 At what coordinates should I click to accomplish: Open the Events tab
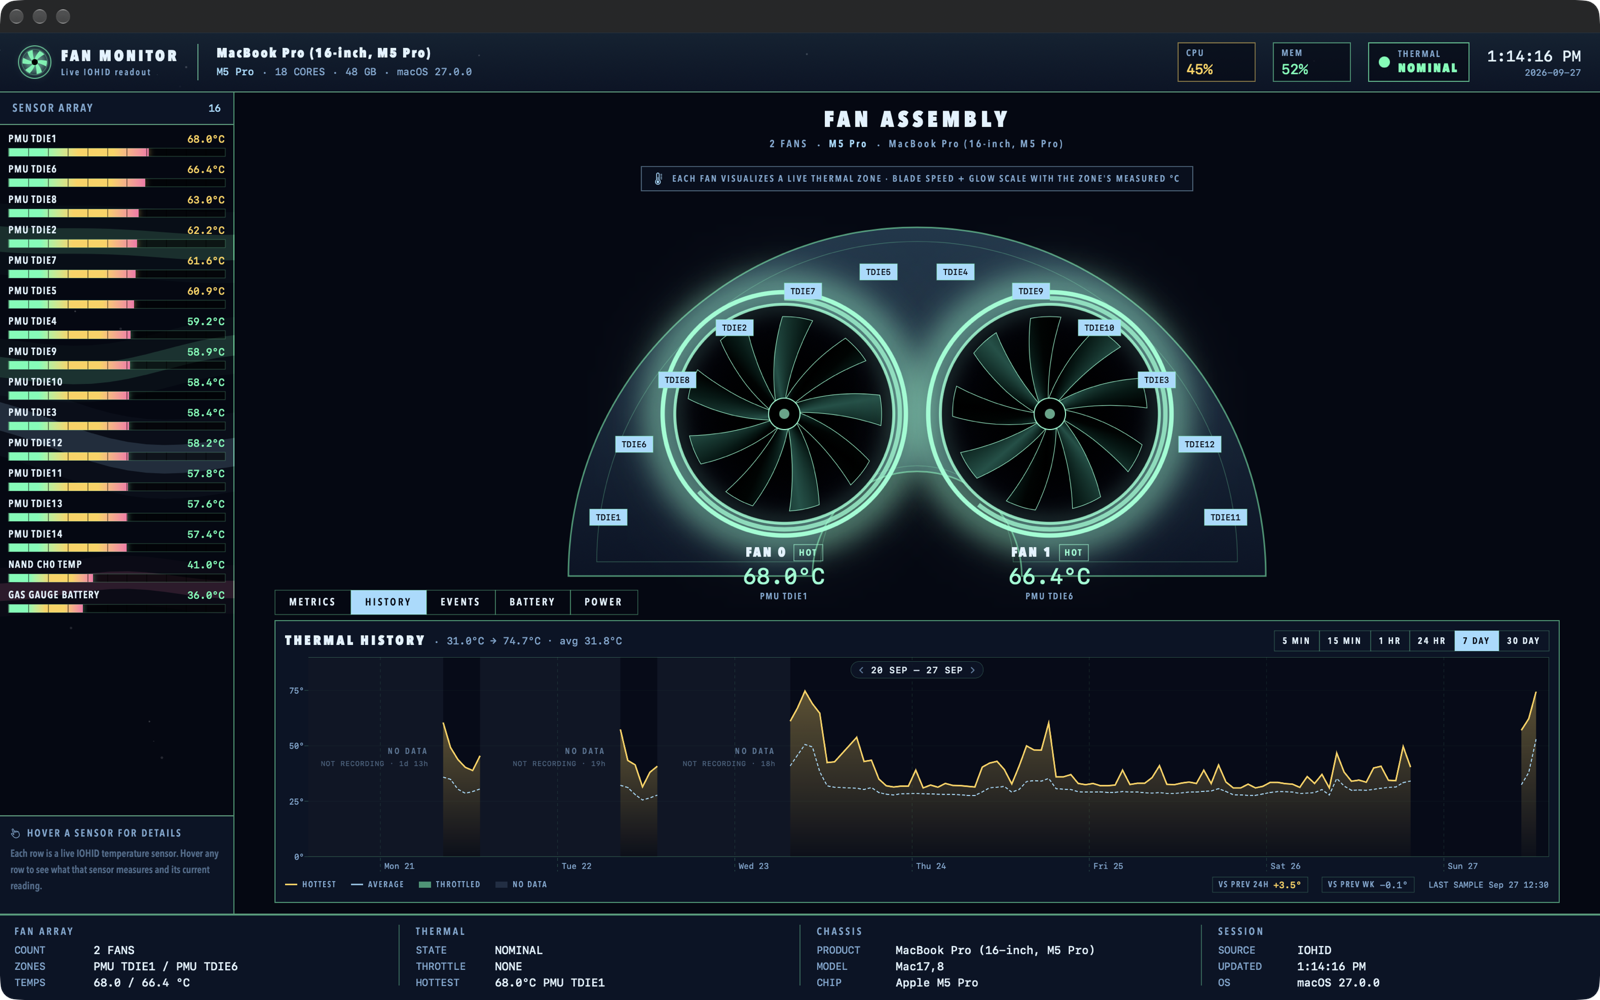[x=460, y=602]
